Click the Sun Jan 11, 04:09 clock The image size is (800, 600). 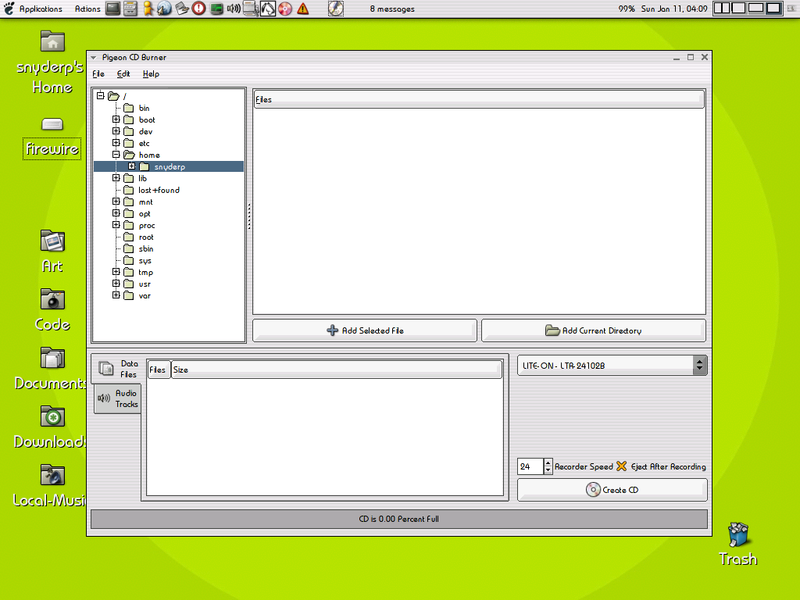tap(674, 9)
